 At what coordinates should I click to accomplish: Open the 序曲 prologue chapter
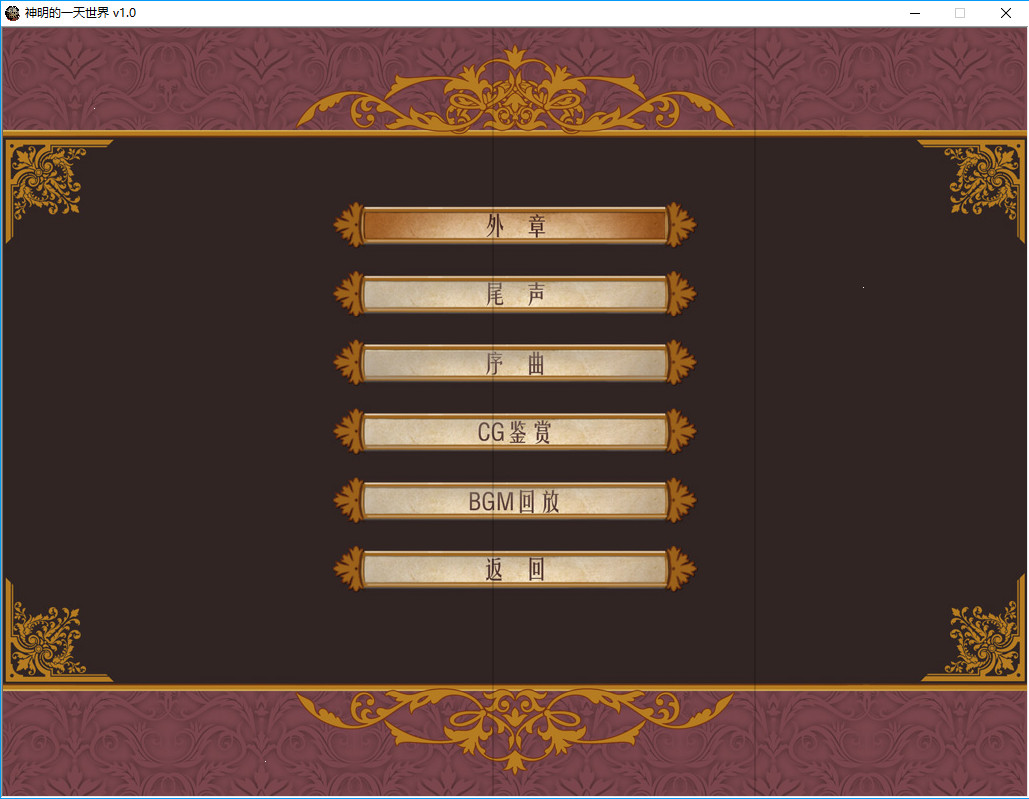pos(514,363)
